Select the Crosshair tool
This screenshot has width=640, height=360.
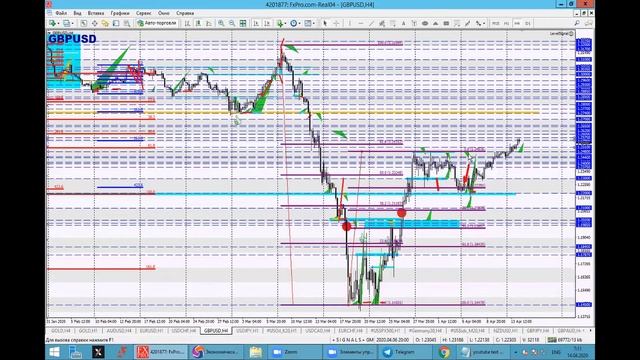[x=336, y=23]
